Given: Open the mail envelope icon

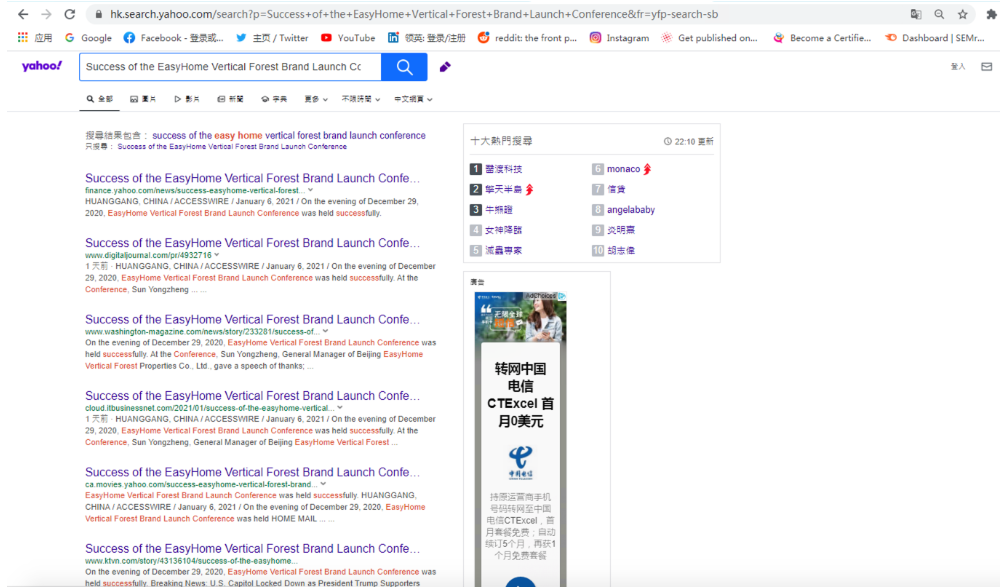Looking at the screenshot, I should [x=986, y=67].
